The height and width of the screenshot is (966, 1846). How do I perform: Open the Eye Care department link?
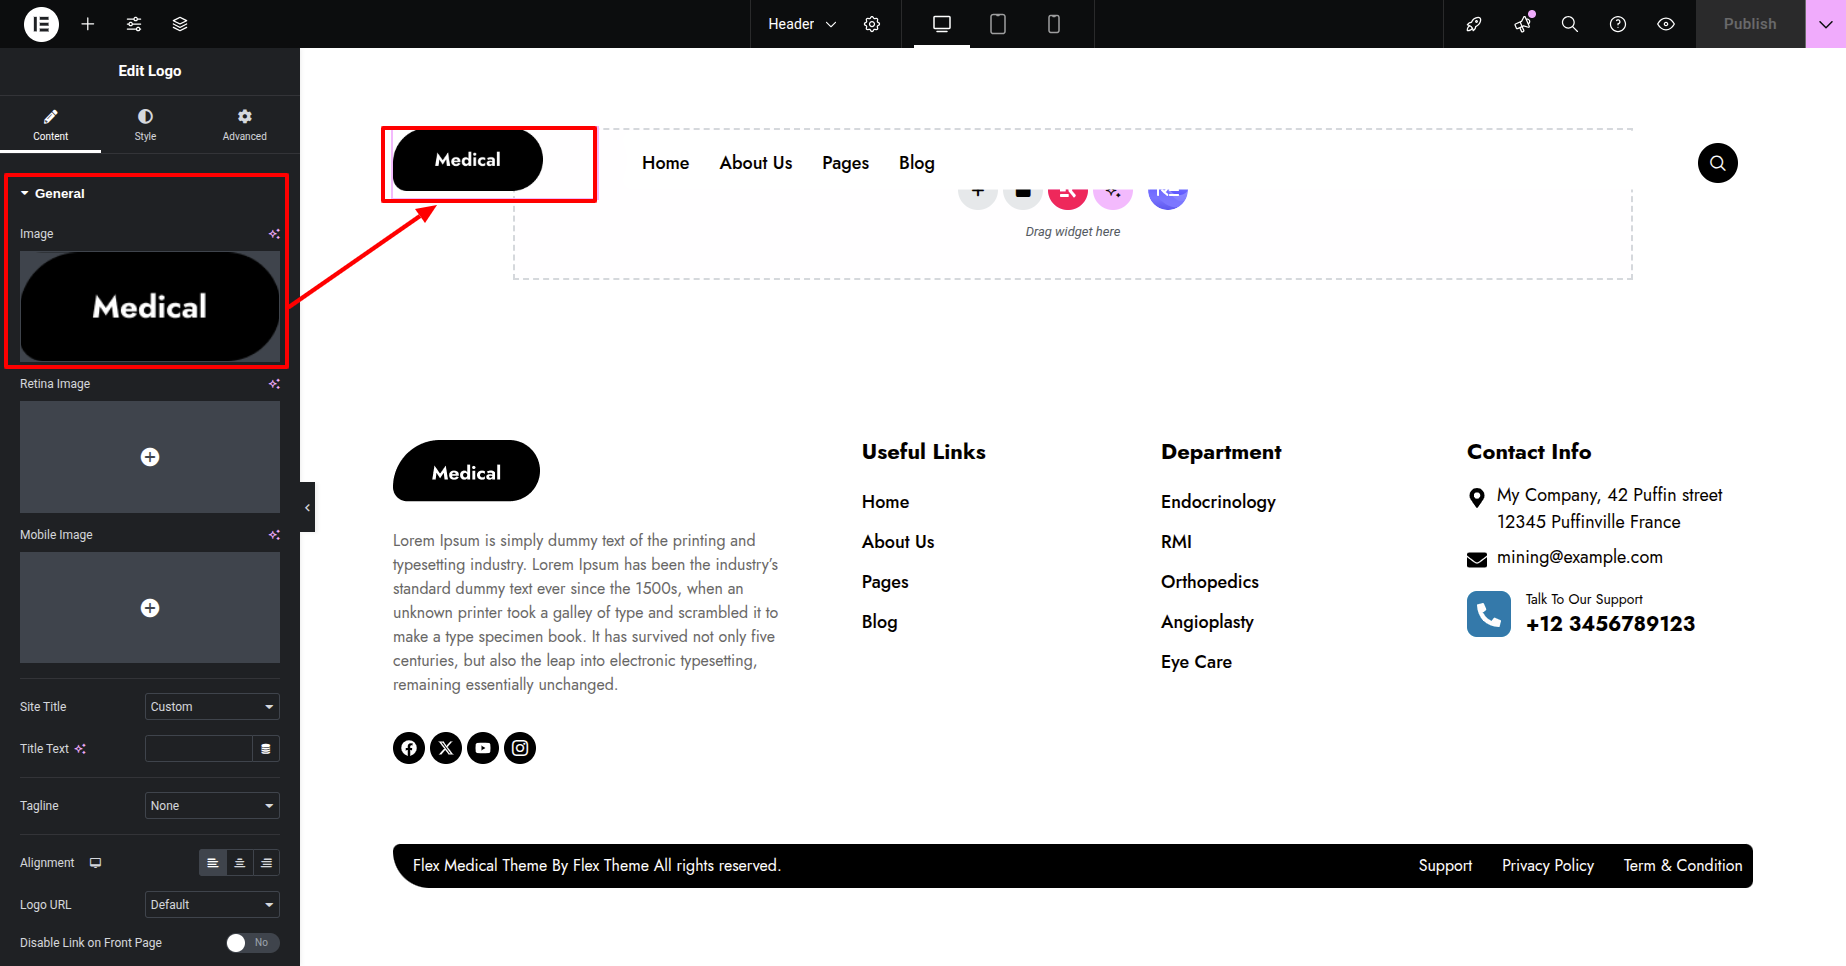1196,662
